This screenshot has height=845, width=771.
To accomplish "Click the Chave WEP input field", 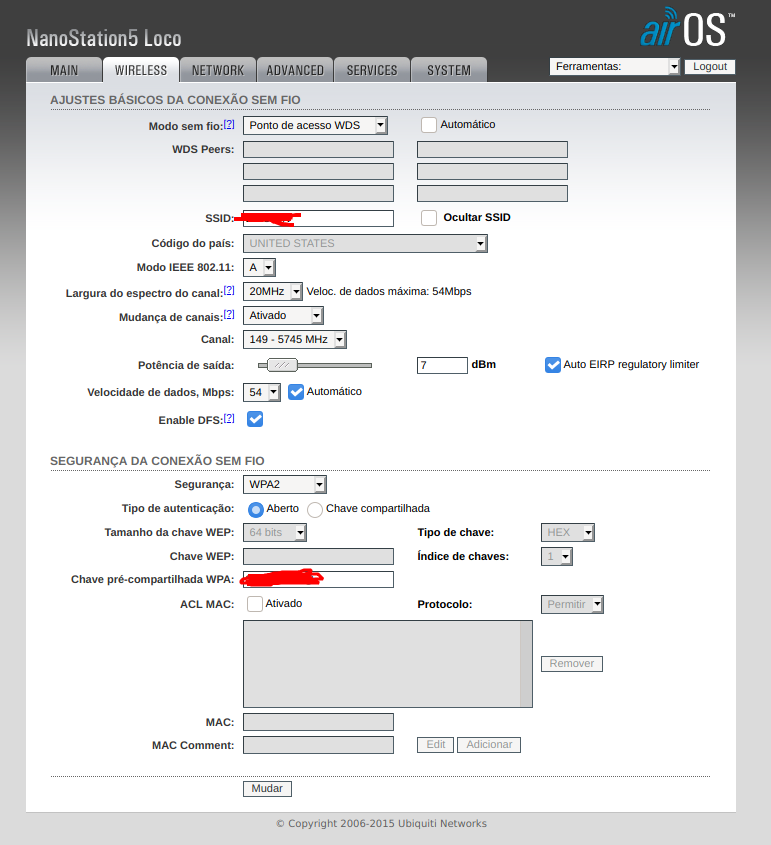I will click(x=318, y=556).
